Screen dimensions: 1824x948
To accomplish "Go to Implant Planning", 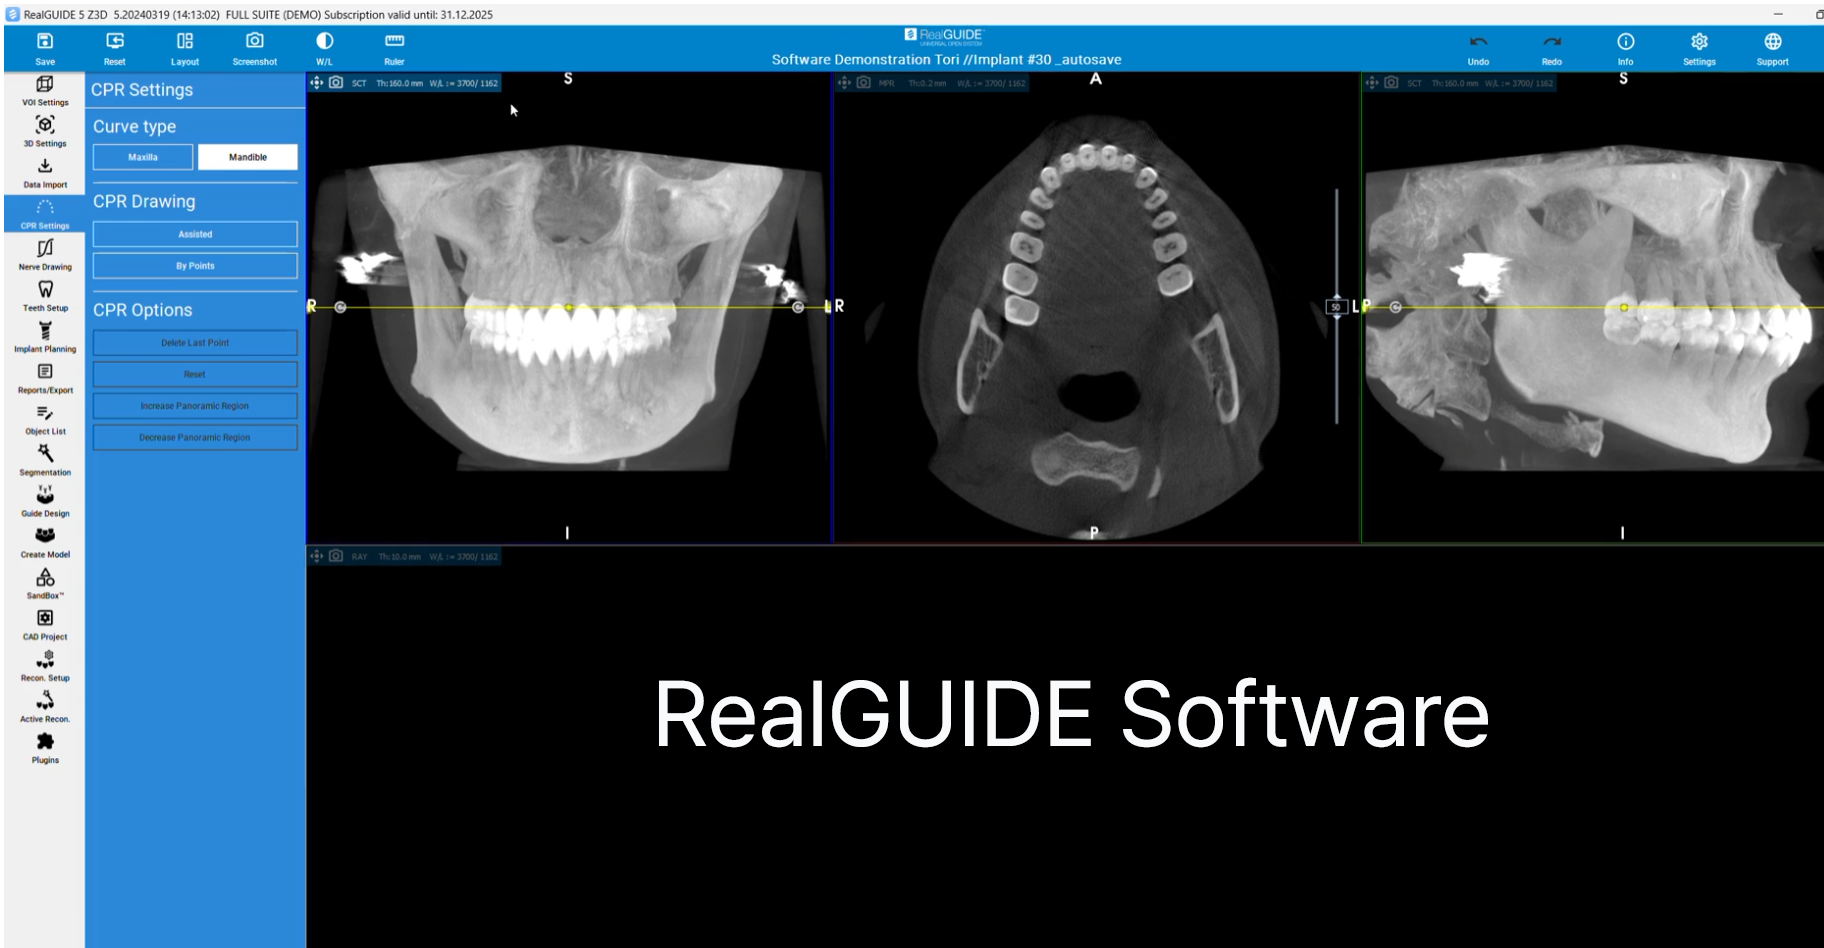I will 45,336.
